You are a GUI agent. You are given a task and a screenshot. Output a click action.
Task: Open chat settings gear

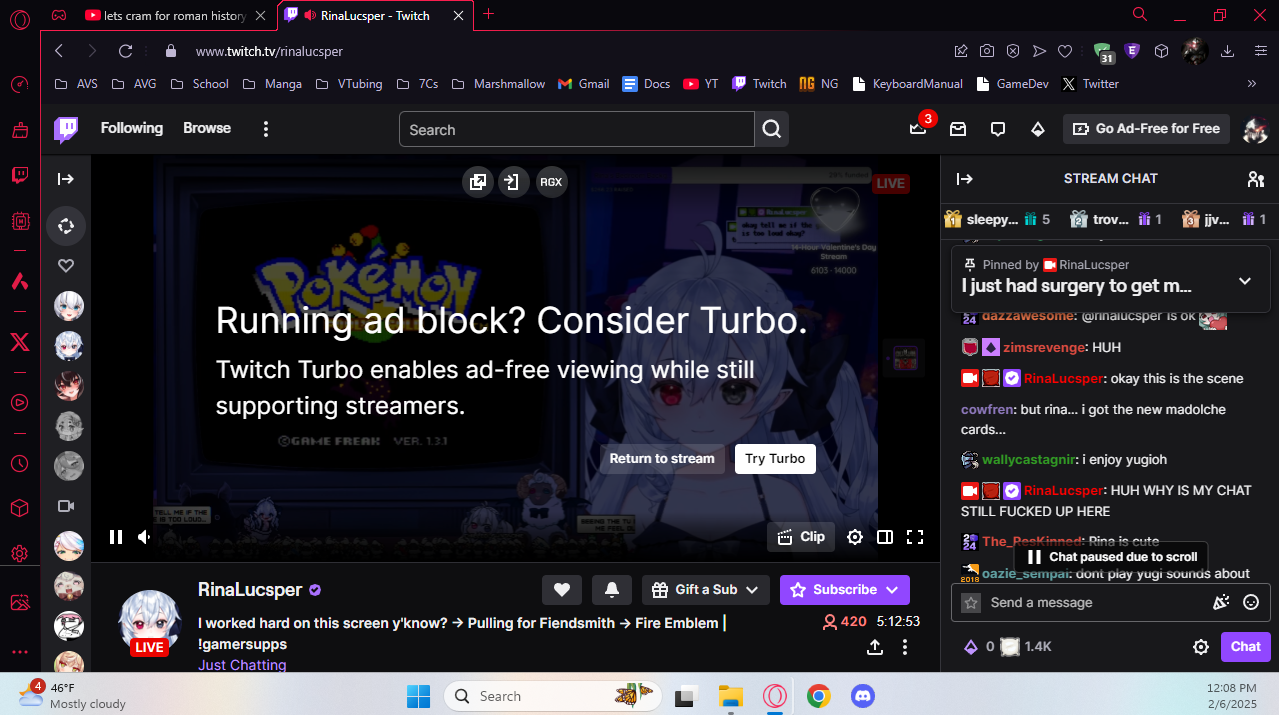click(1200, 647)
